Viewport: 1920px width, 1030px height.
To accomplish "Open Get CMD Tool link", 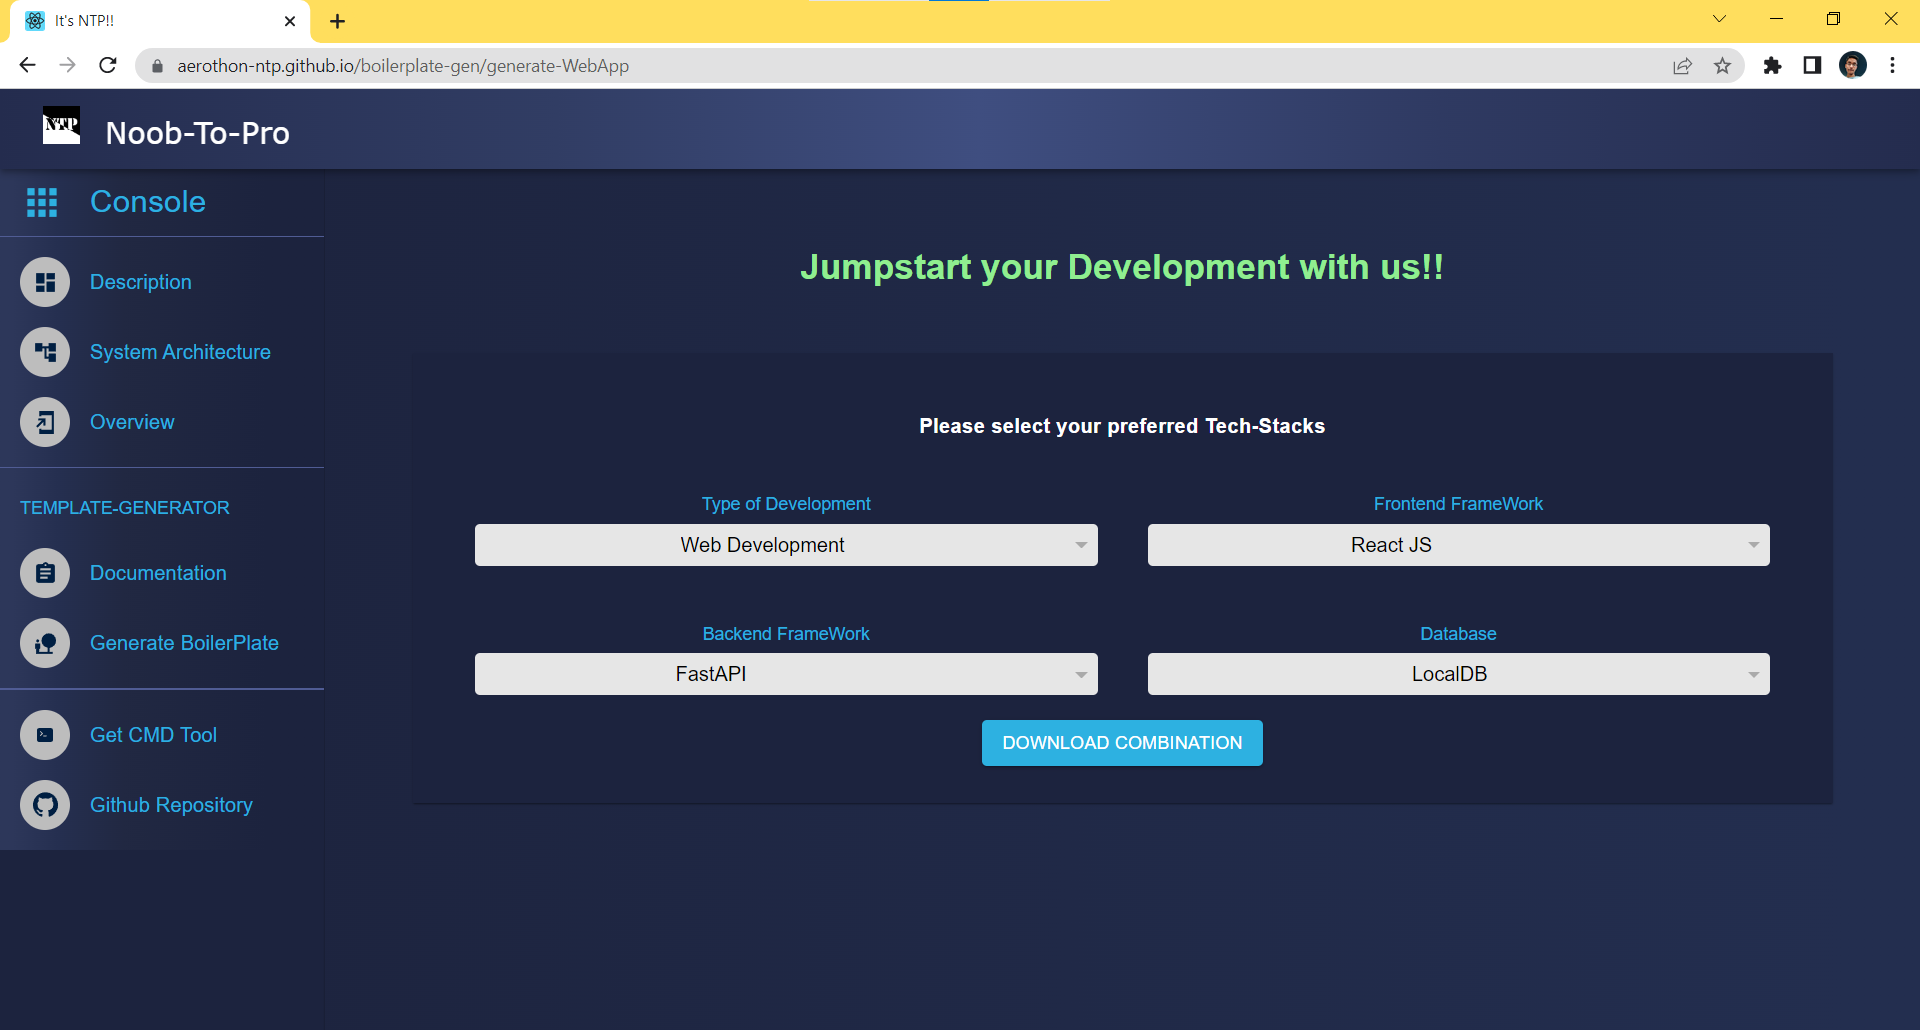I will [x=153, y=735].
